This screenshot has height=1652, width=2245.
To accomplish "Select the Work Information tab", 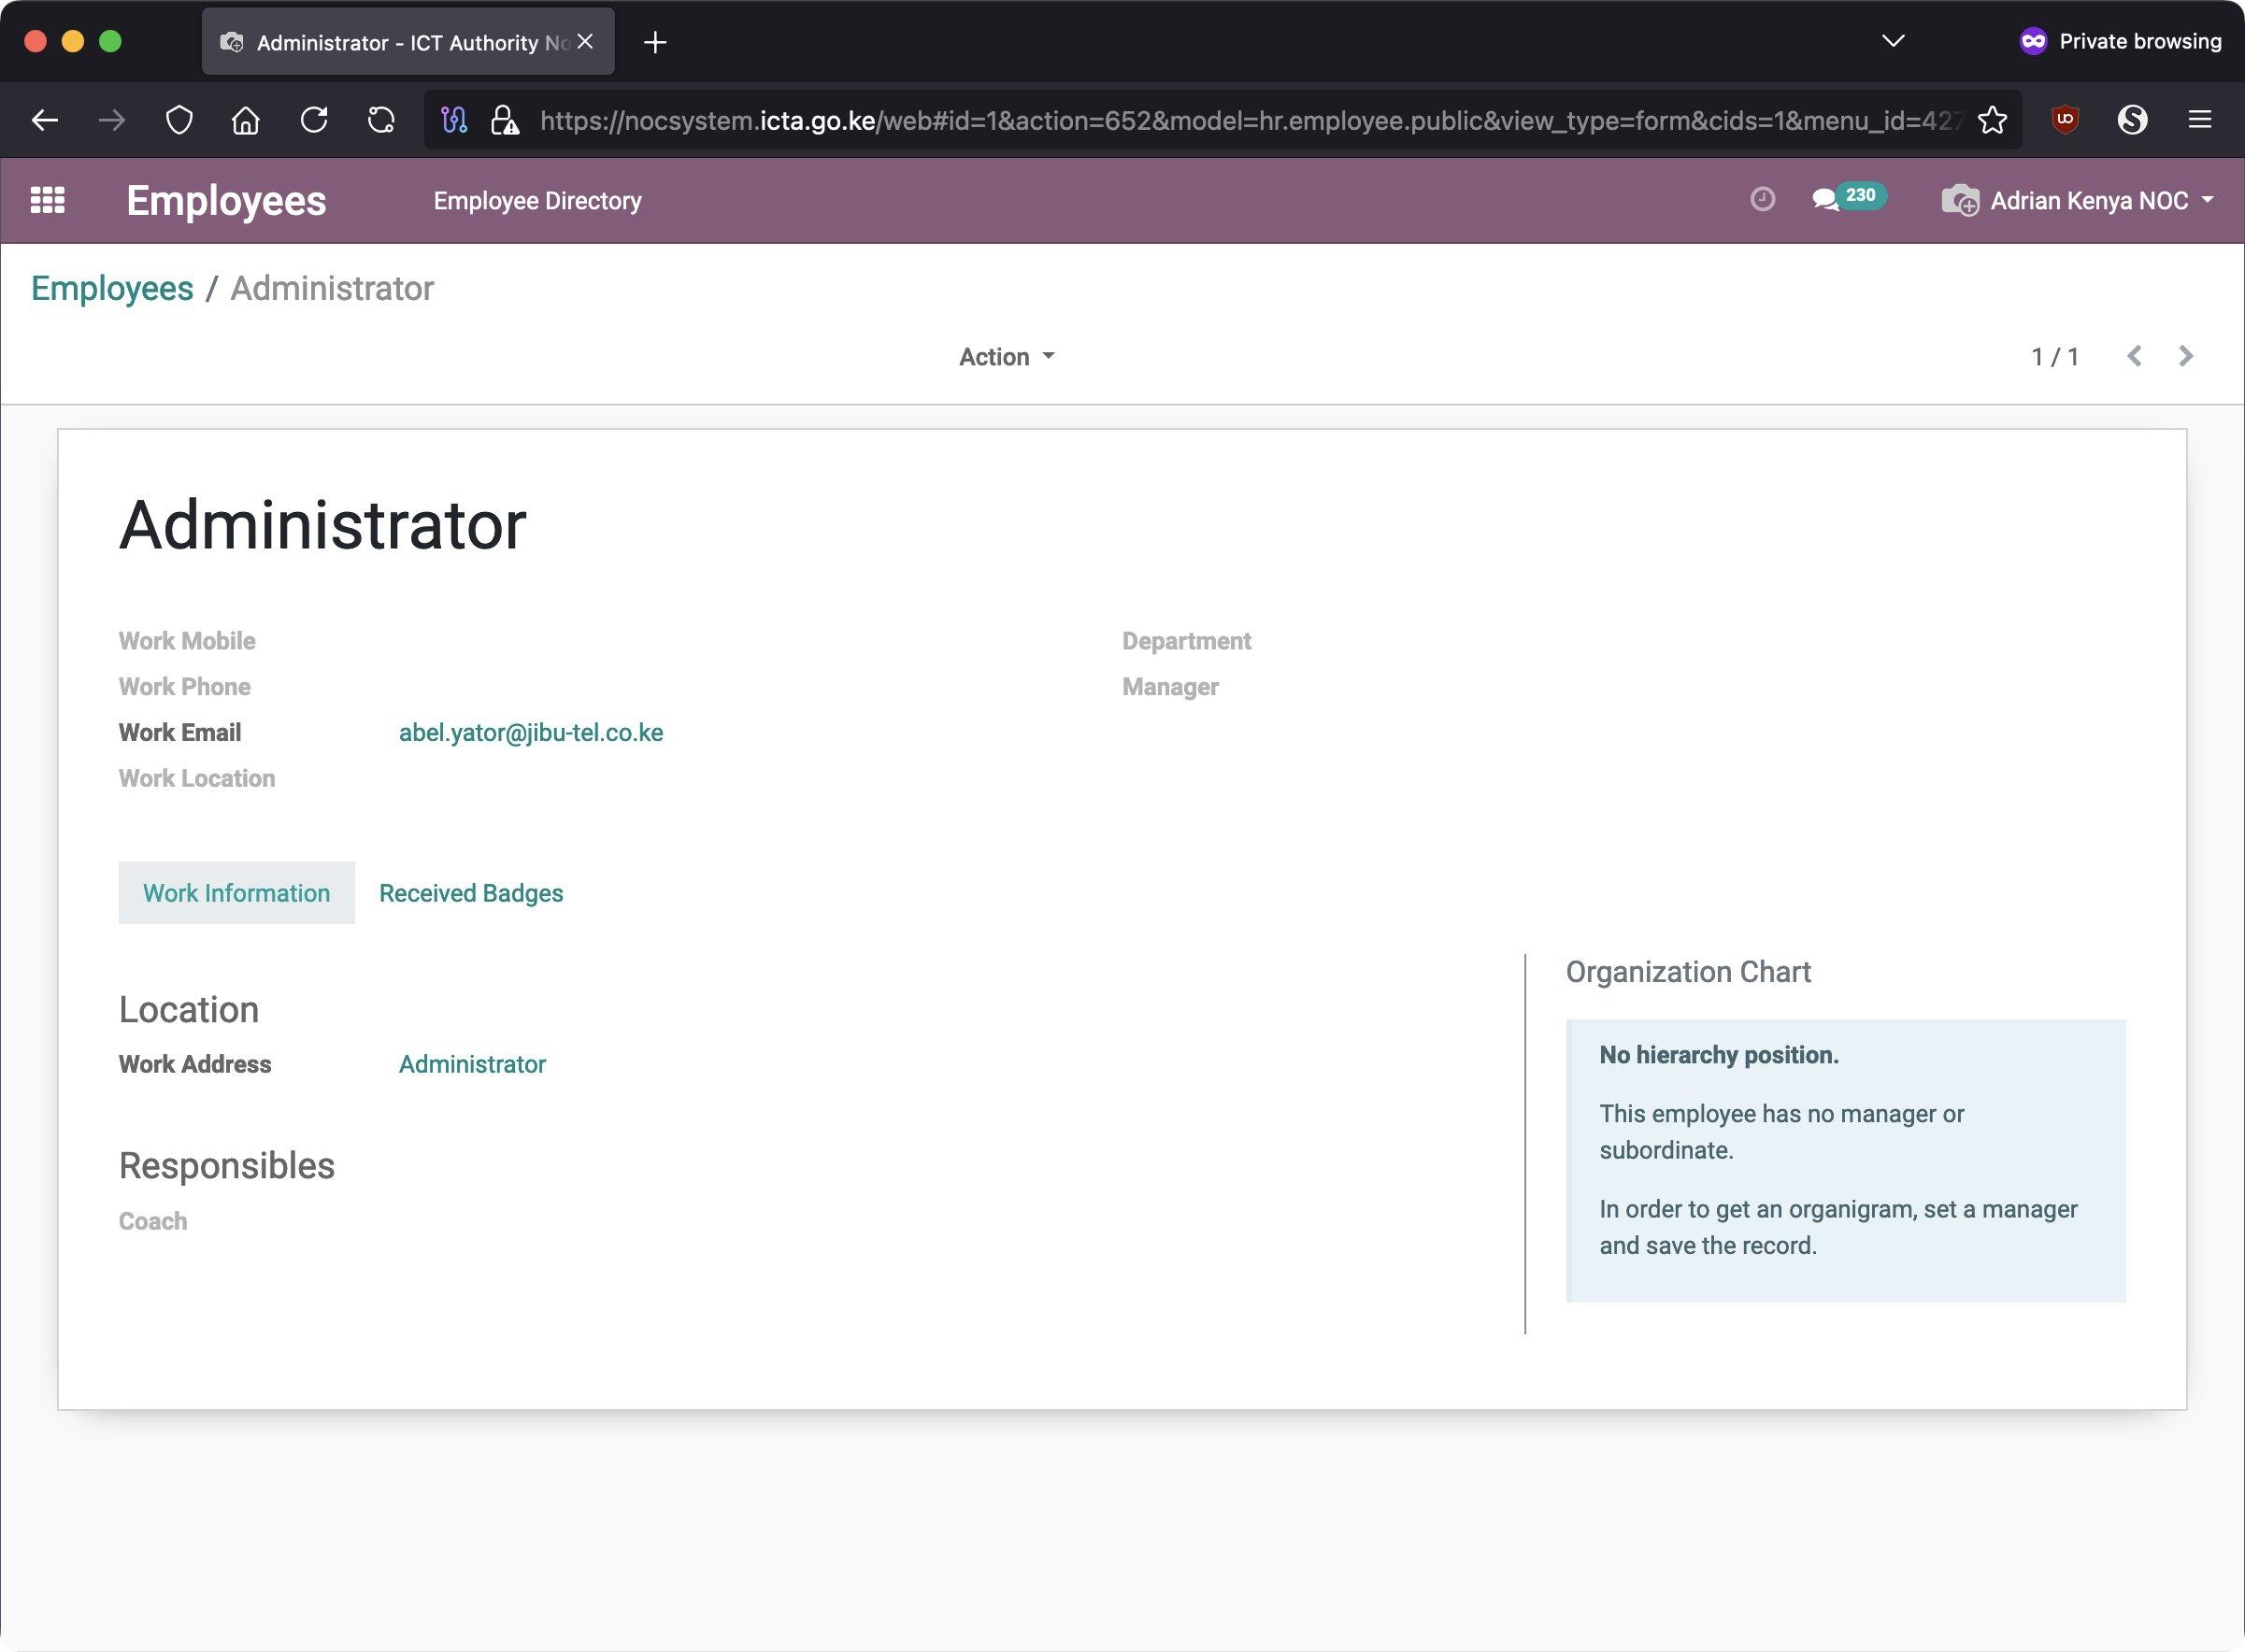I will point(236,893).
